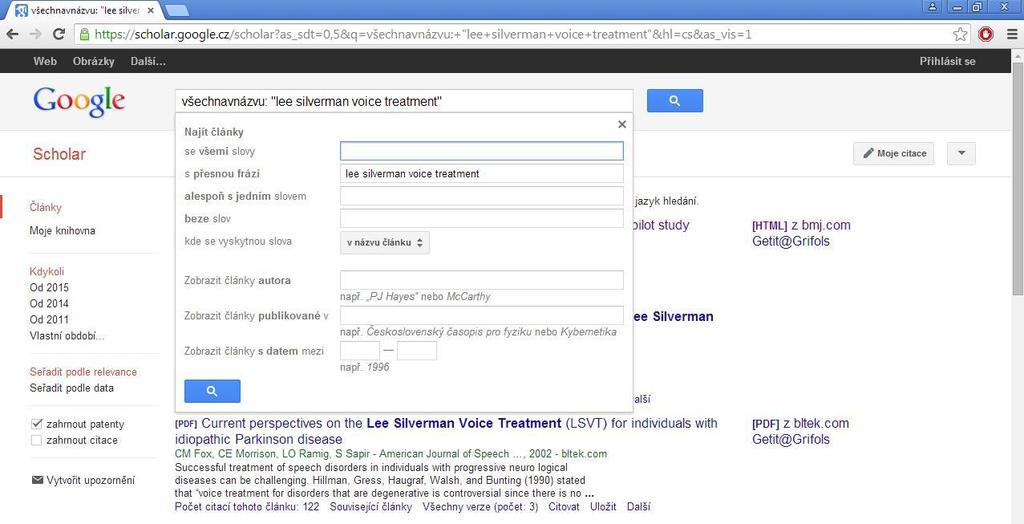The width and height of the screenshot is (1024, 524).
Task: Click Vytvořit upozornění link
Action: click(91, 480)
